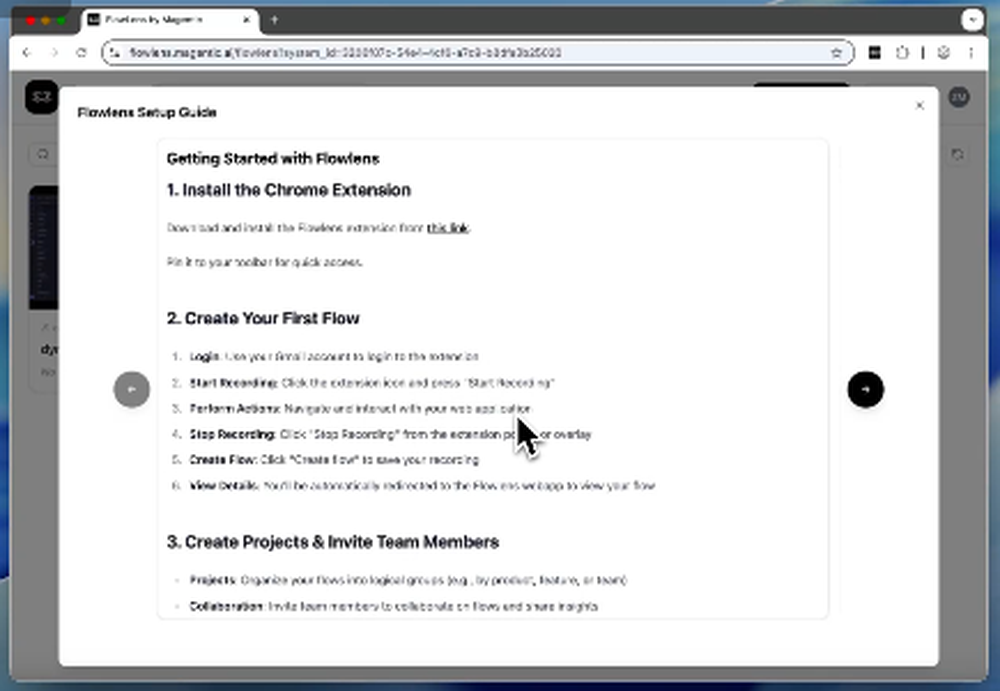Click the ZM profile avatar

click(x=959, y=98)
